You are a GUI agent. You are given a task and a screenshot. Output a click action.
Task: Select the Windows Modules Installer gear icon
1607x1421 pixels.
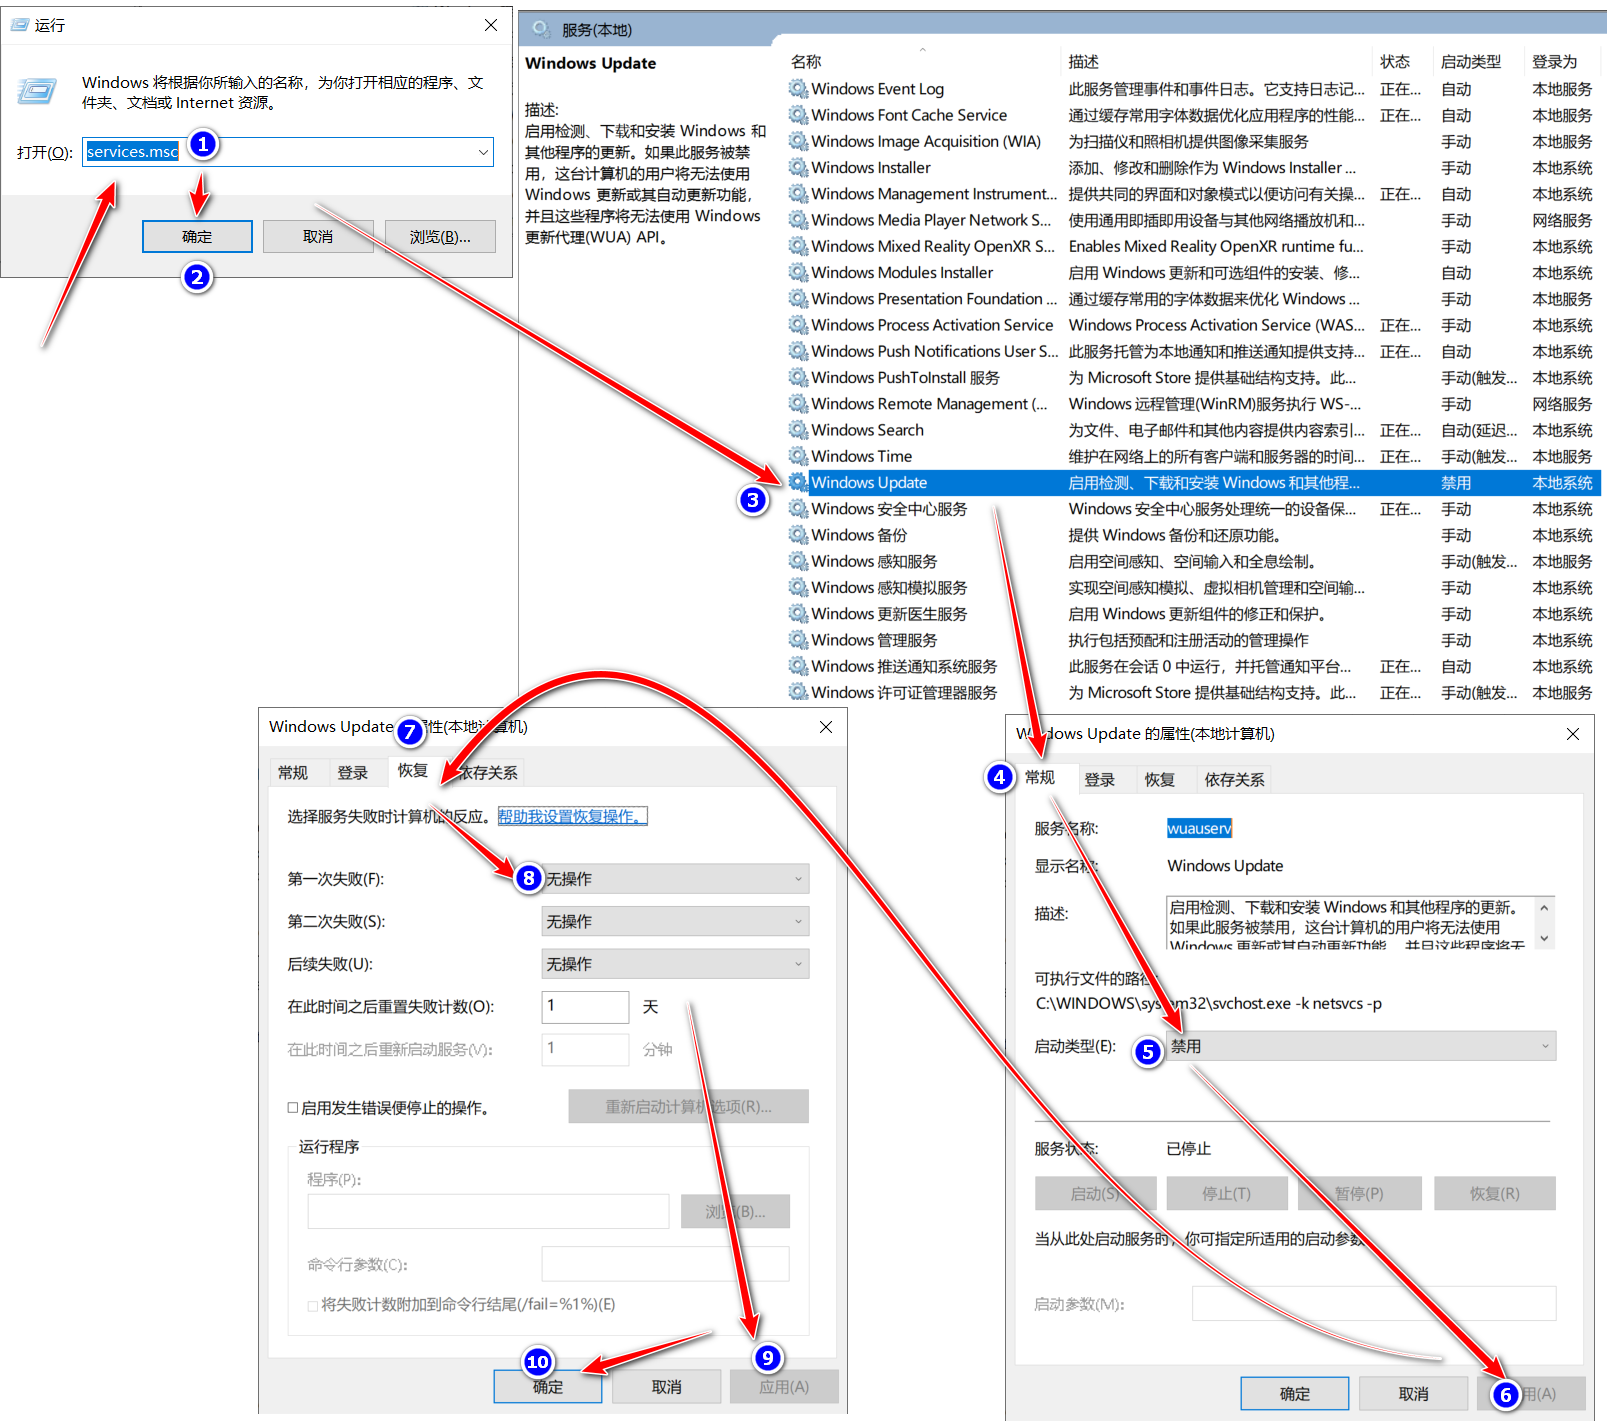point(798,273)
